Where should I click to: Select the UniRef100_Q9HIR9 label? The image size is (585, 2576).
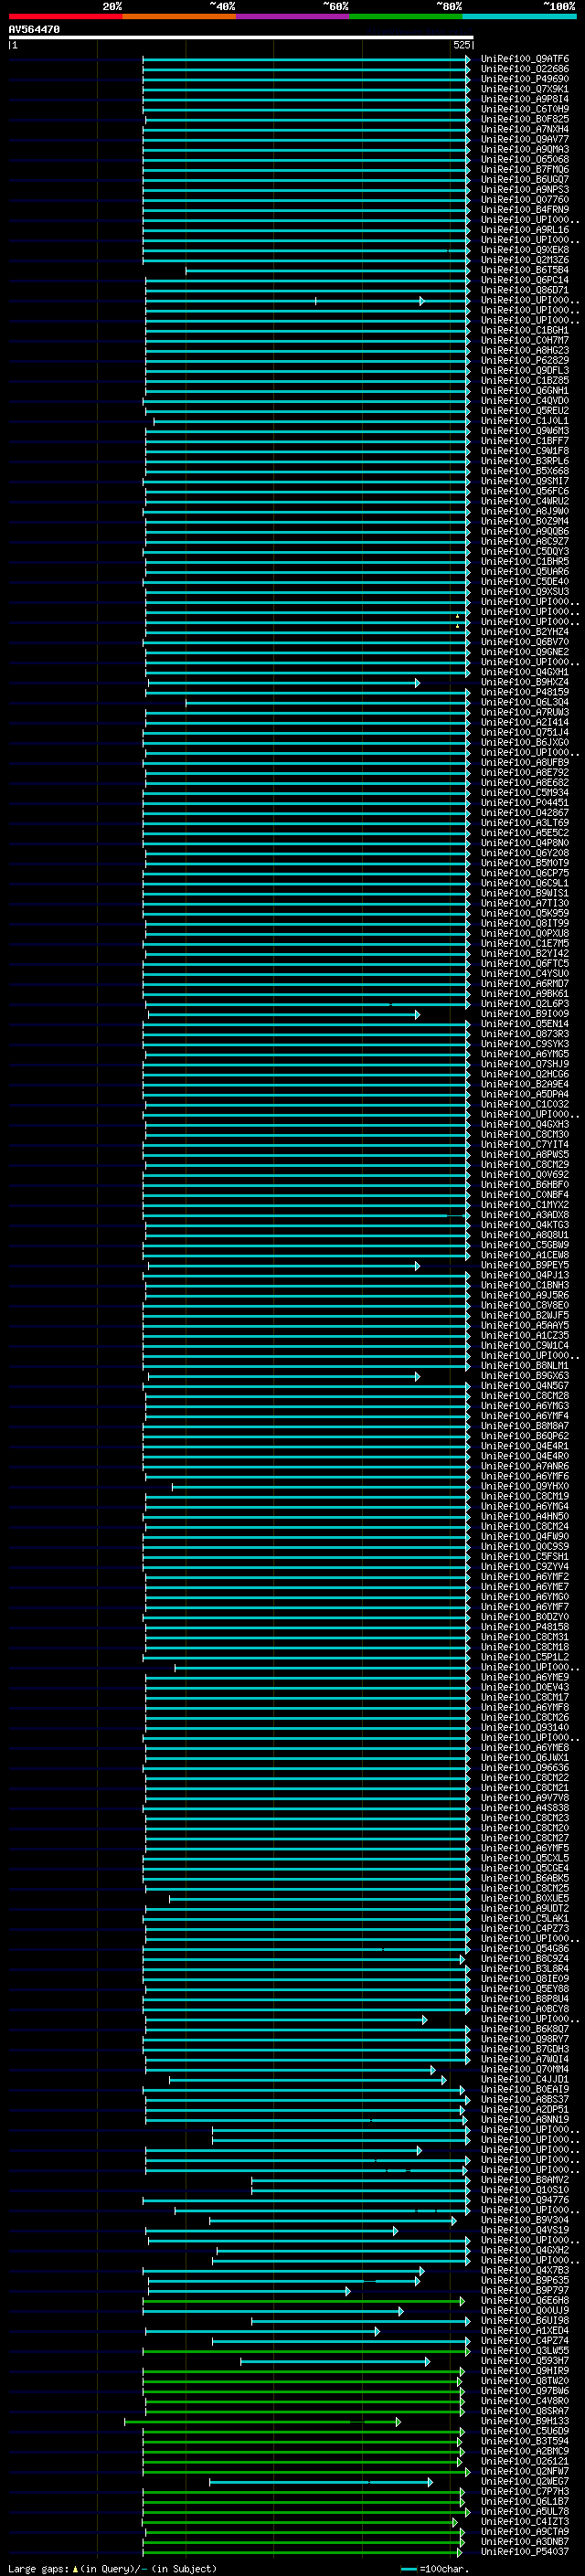525,2370
